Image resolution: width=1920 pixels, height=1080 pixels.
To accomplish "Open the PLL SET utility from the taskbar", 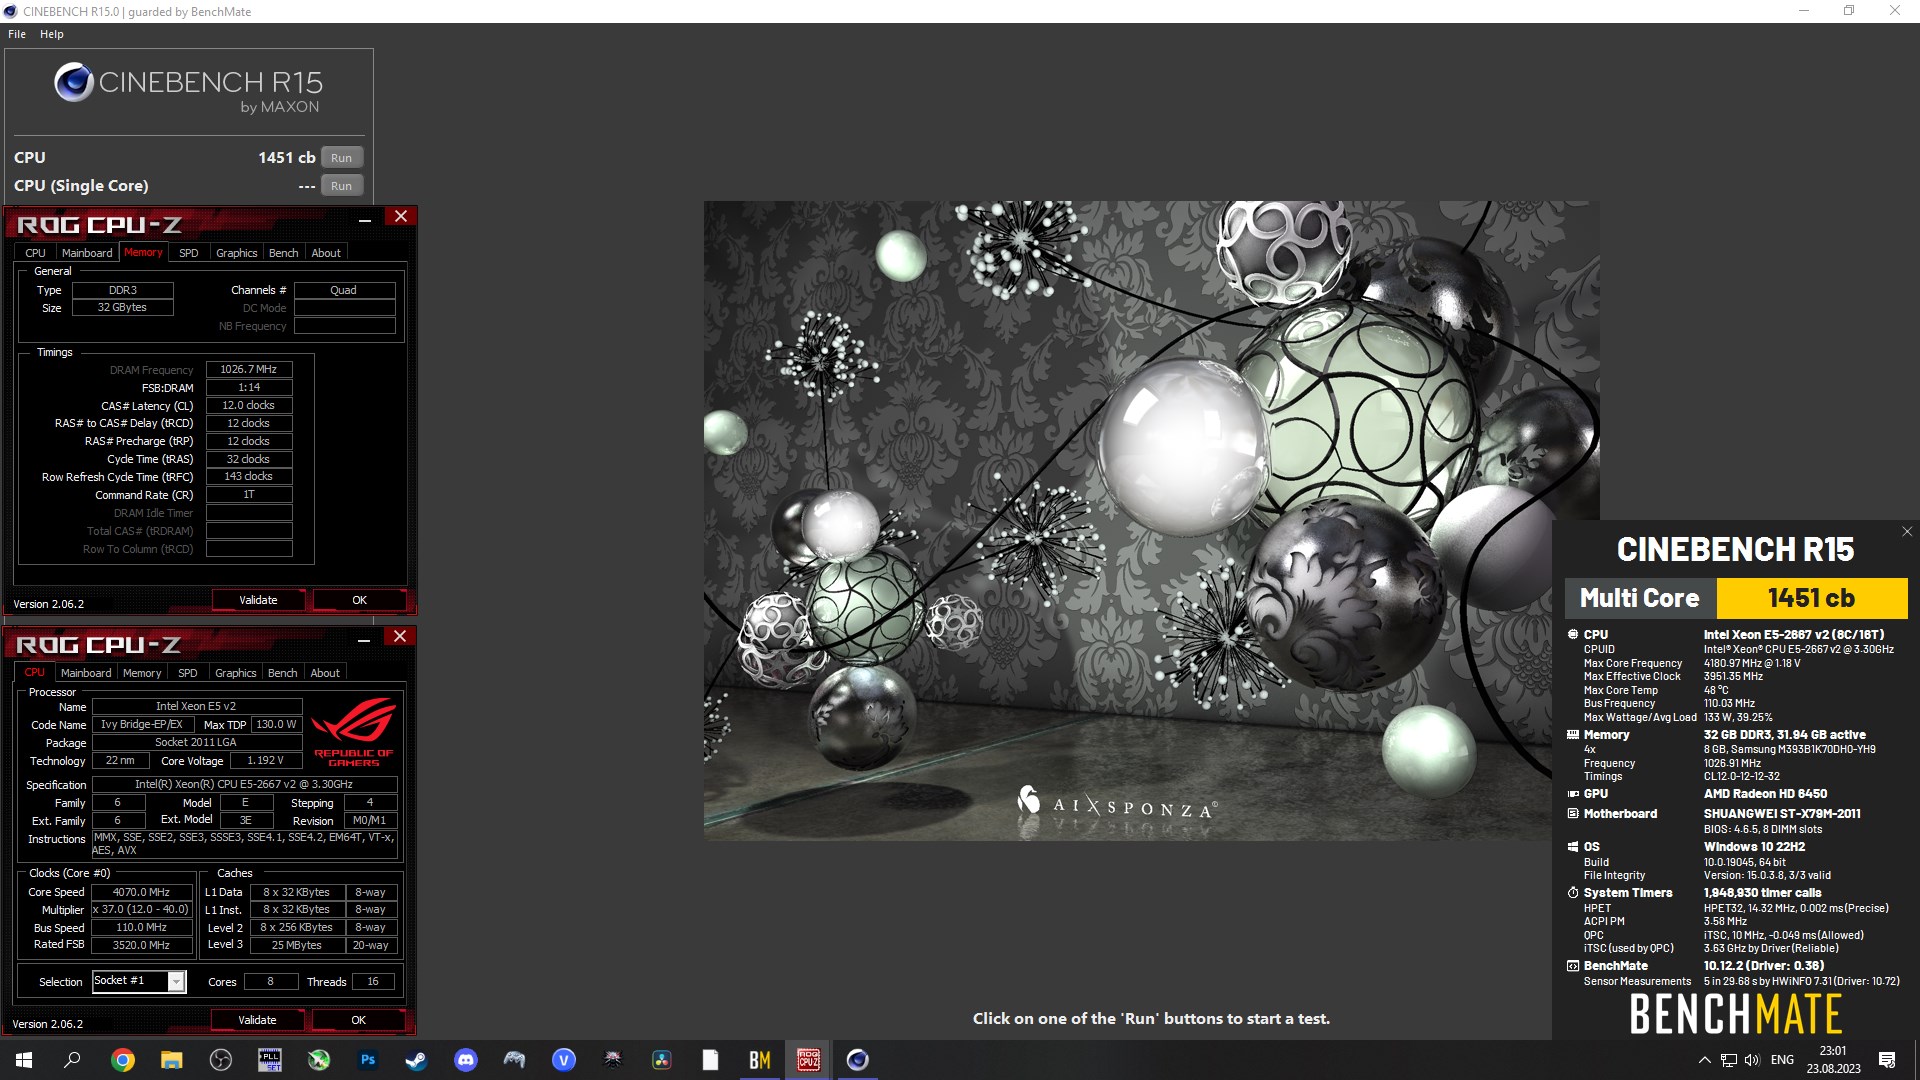I will tap(270, 1060).
